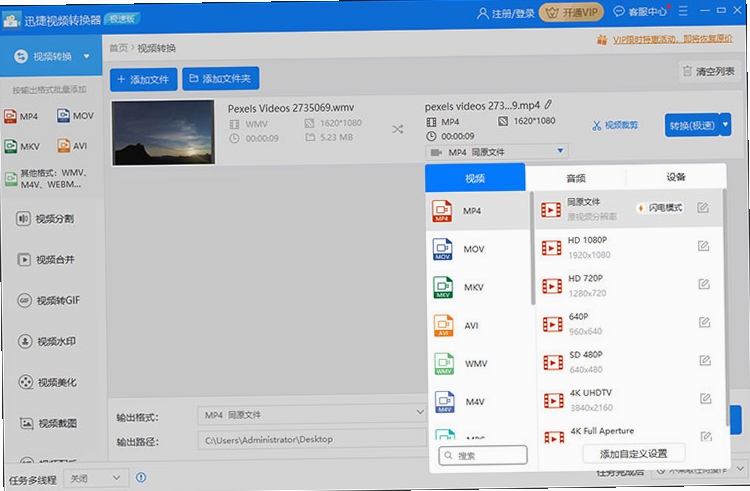Switch to the 设备 tab
Screen dimensions: 750x491
coord(676,177)
